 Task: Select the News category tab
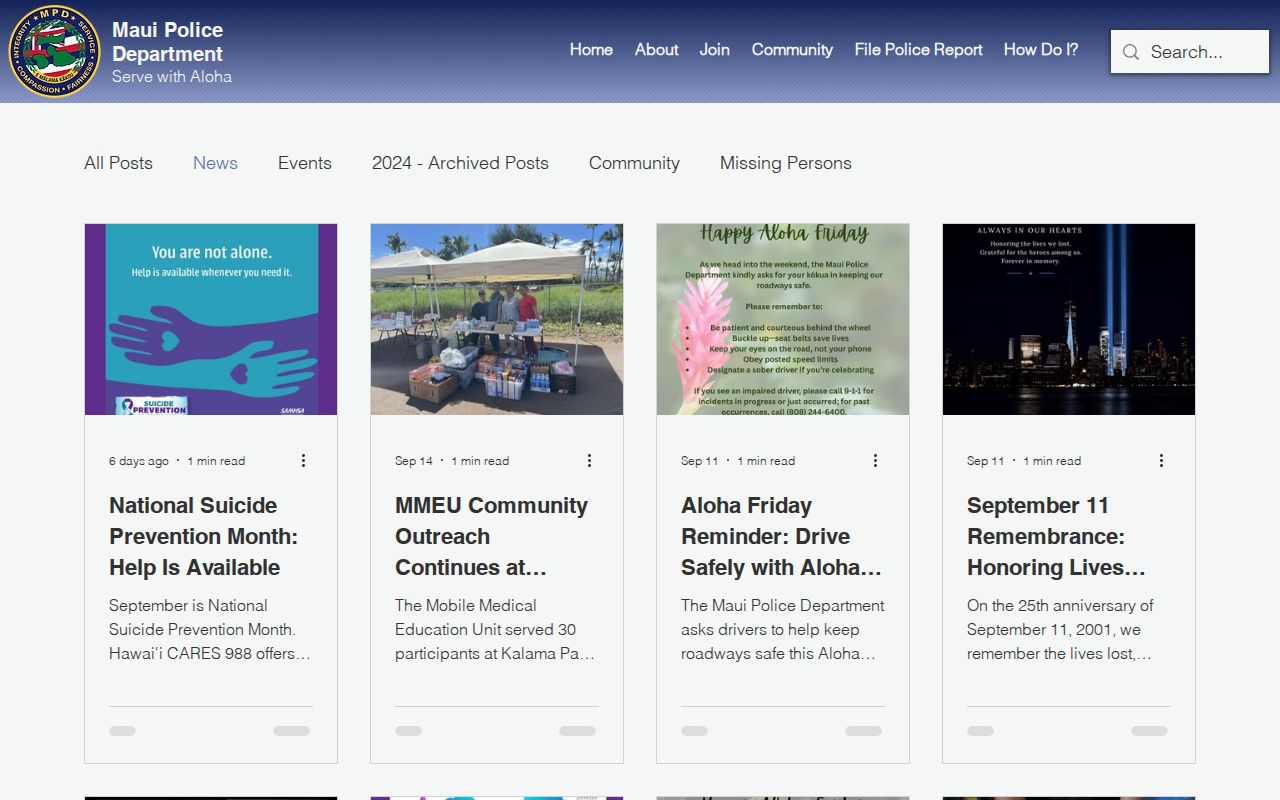pos(215,163)
